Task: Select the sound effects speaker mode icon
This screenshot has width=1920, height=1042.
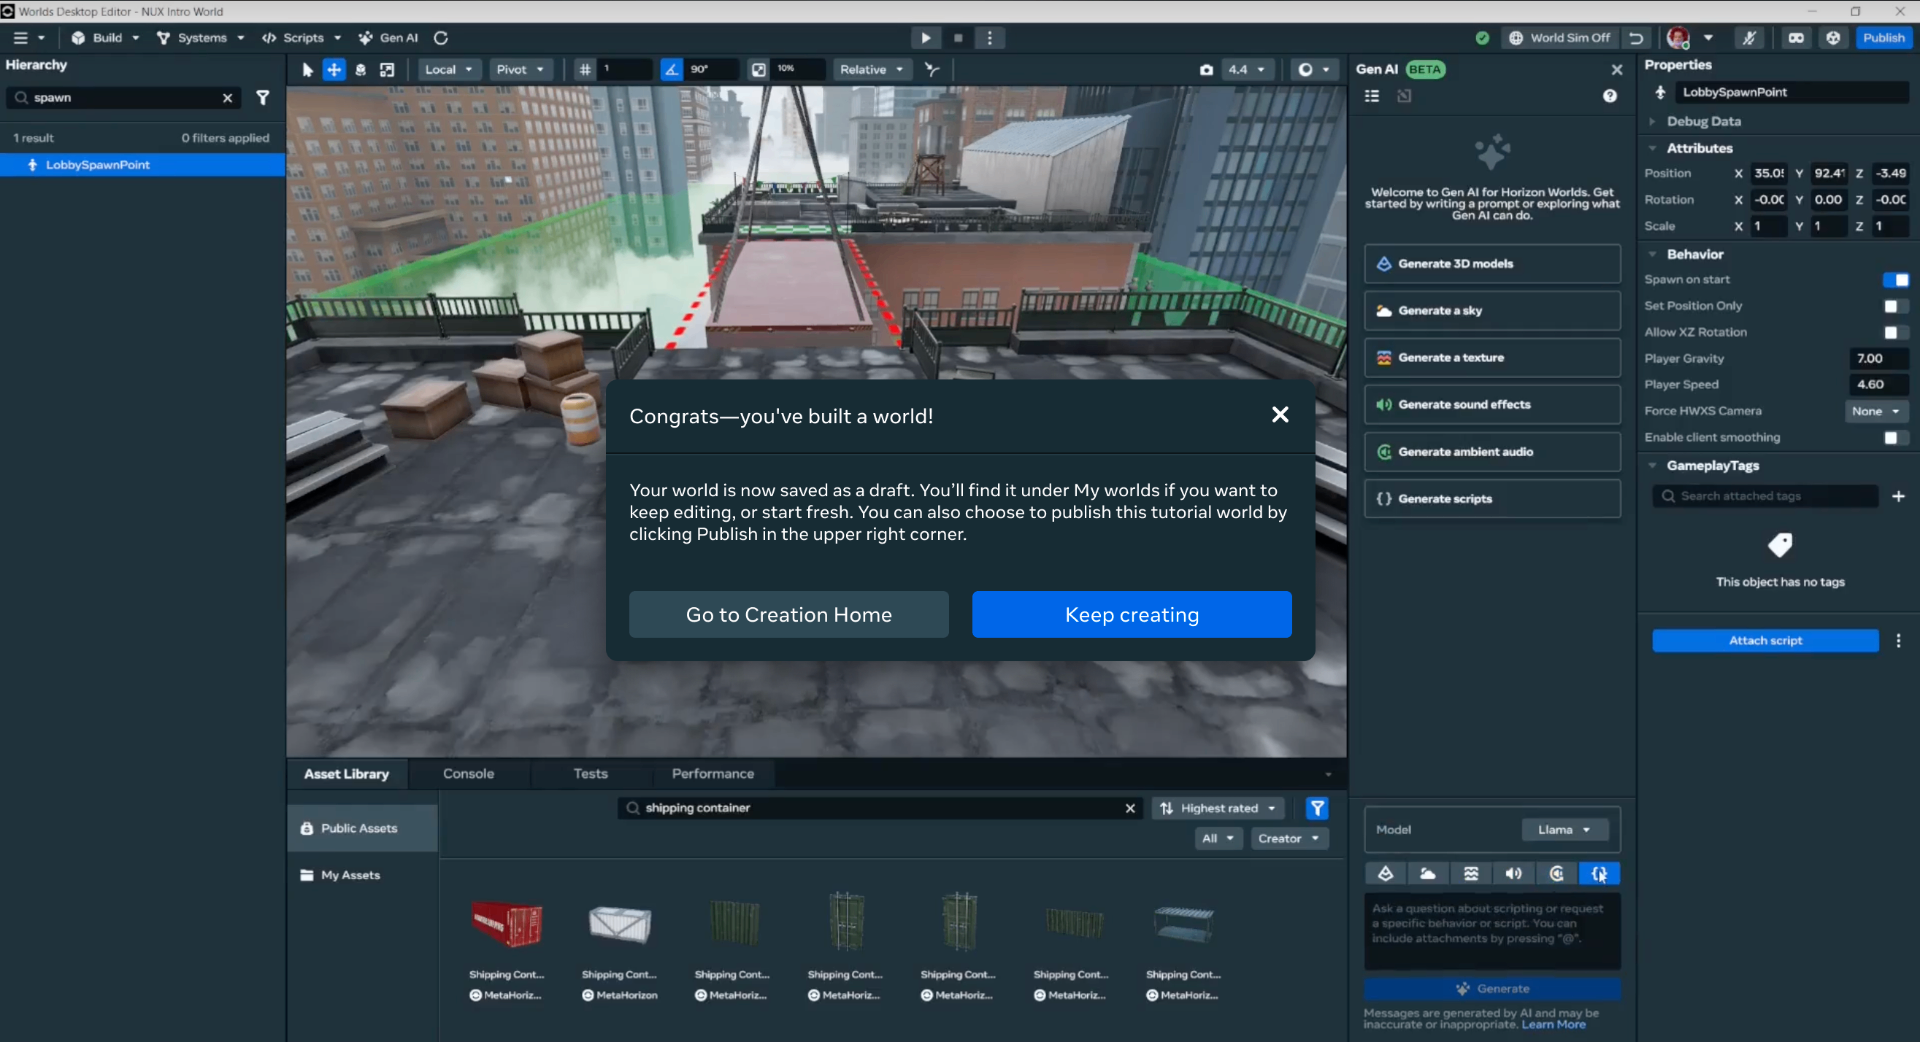Action: (x=1514, y=874)
